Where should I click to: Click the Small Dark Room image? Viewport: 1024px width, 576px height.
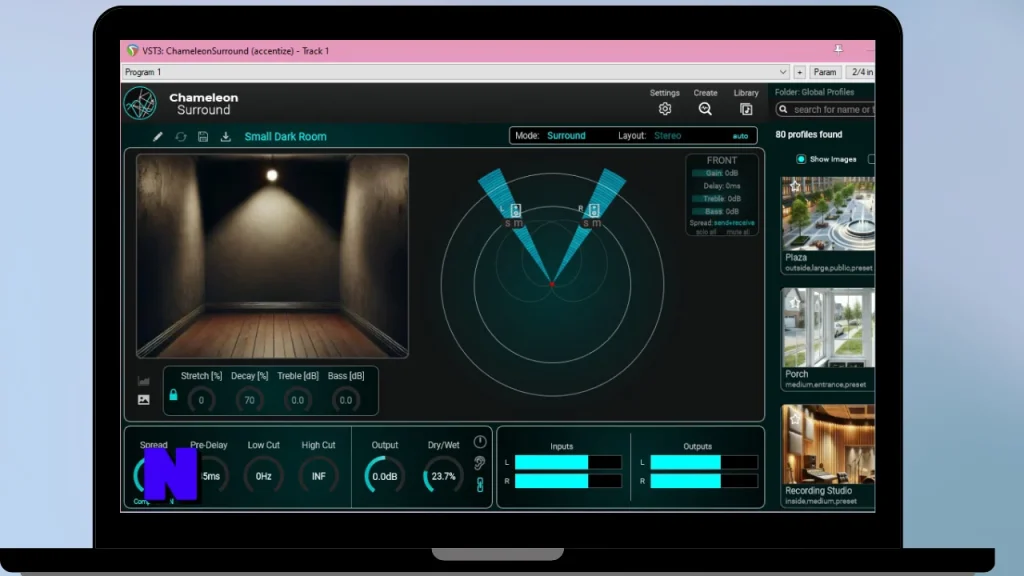click(272, 256)
